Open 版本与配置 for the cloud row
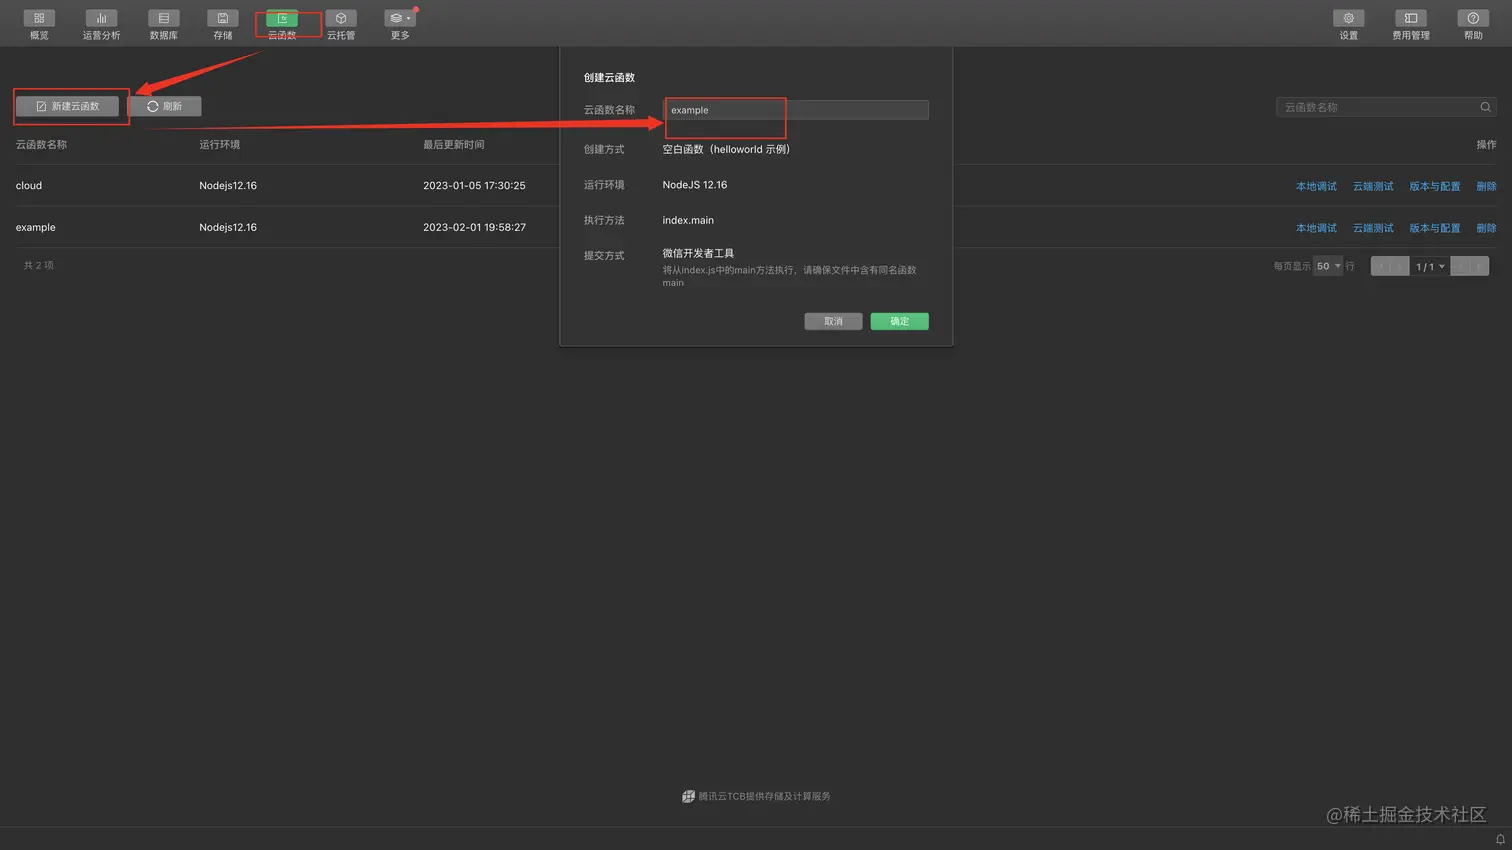Image resolution: width=1512 pixels, height=850 pixels. (x=1435, y=186)
